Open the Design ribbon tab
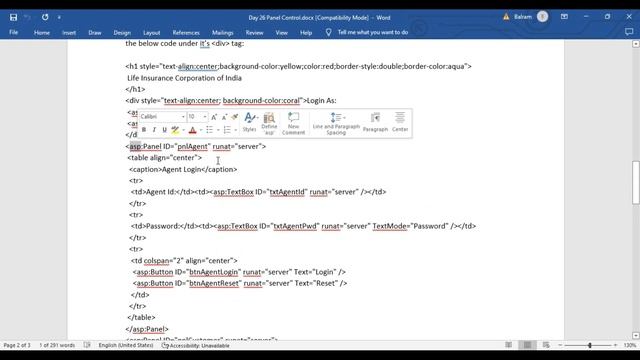This screenshot has width=640, height=360. coord(122,32)
